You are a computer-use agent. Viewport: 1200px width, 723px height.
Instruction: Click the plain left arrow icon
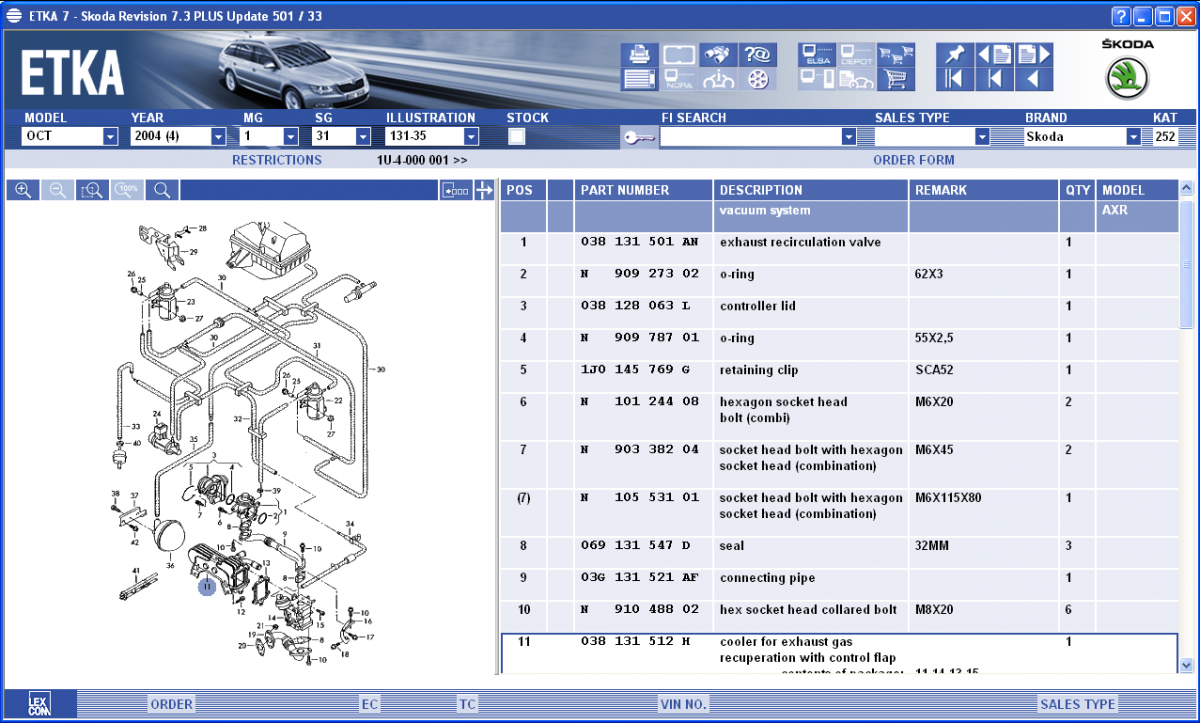pos(1034,79)
